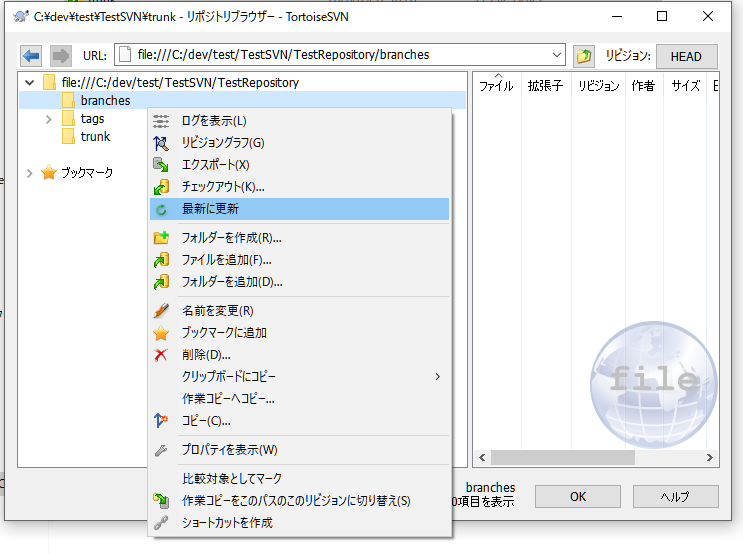Expand the ブックマーク tree node

[x=29, y=173]
